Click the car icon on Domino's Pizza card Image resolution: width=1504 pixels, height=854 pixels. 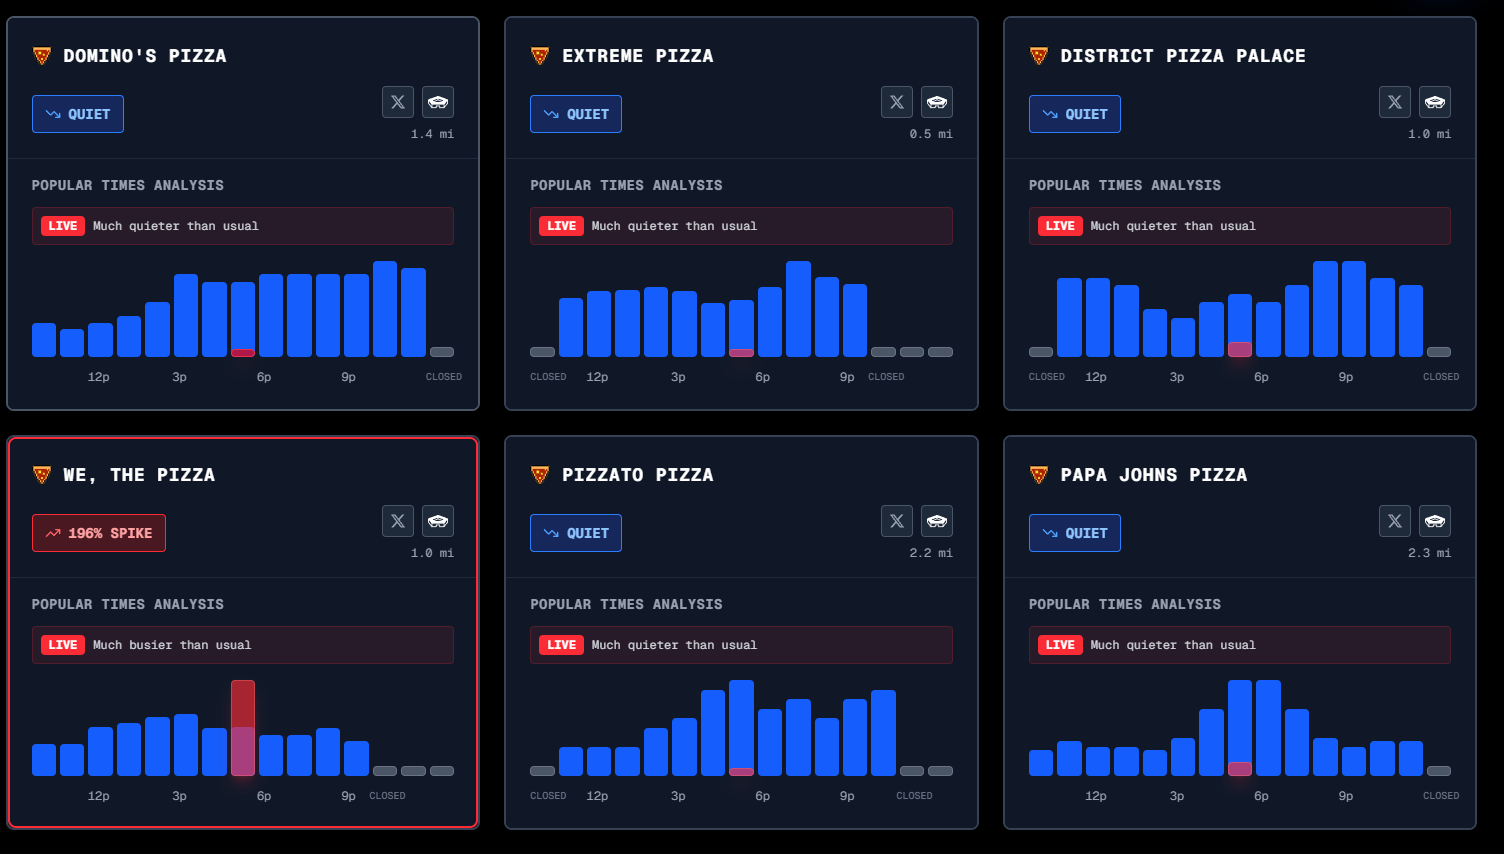click(x=438, y=102)
